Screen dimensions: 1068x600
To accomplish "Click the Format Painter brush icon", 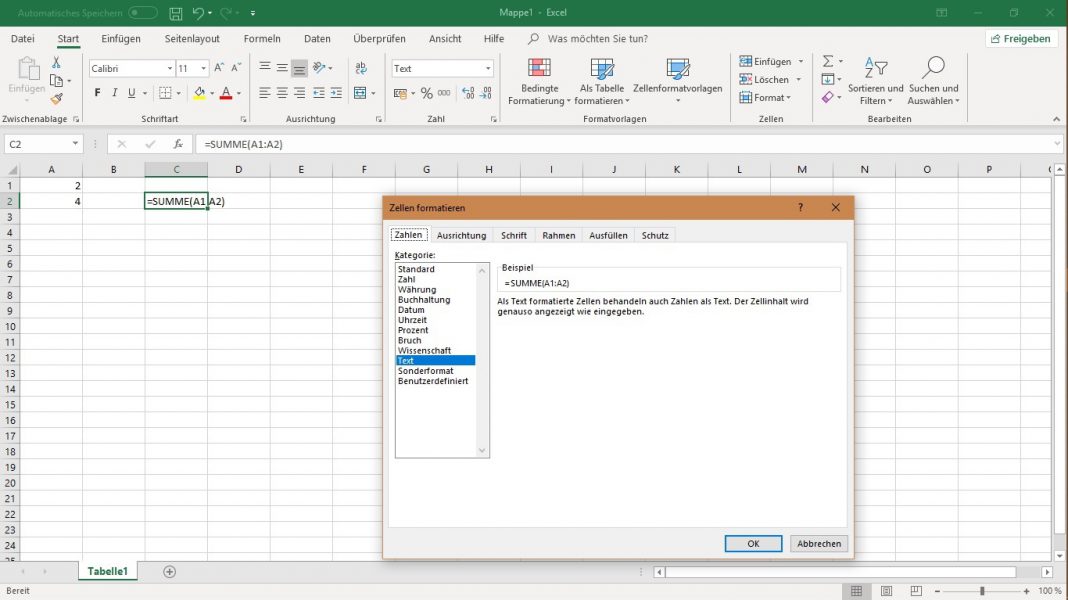I will pyautogui.click(x=57, y=97).
